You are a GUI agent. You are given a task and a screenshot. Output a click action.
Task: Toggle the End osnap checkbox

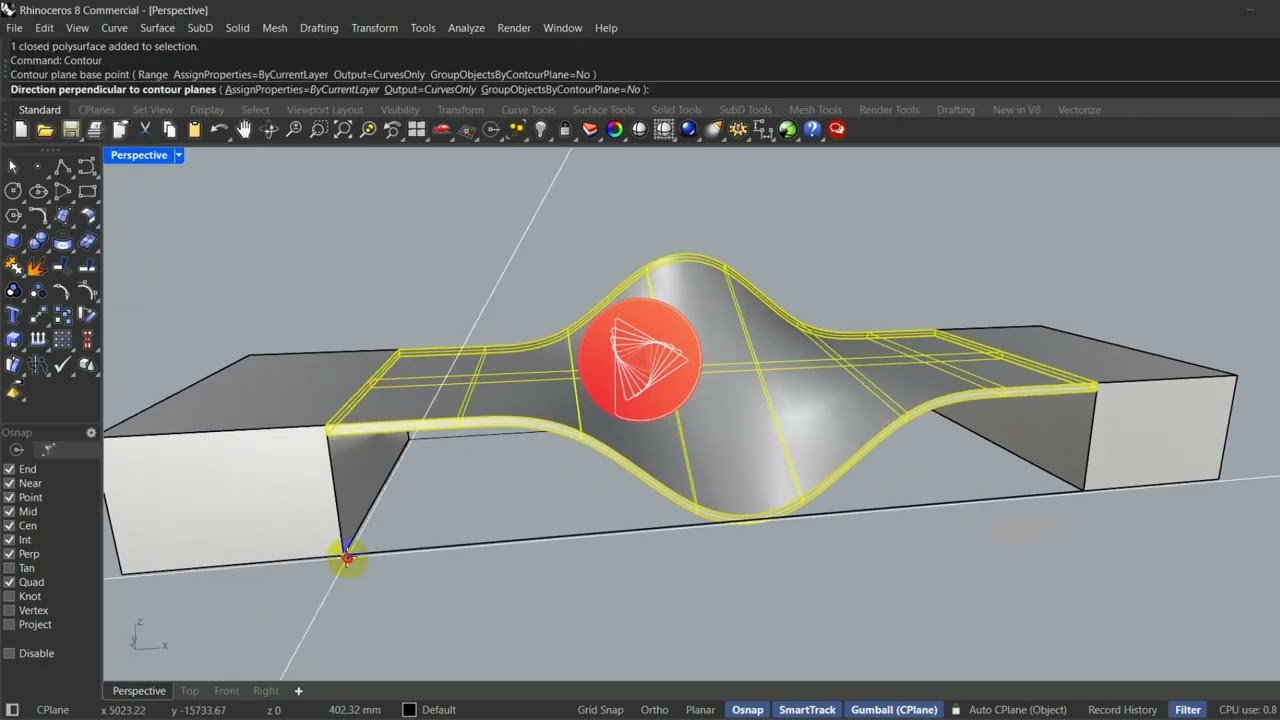(10, 469)
